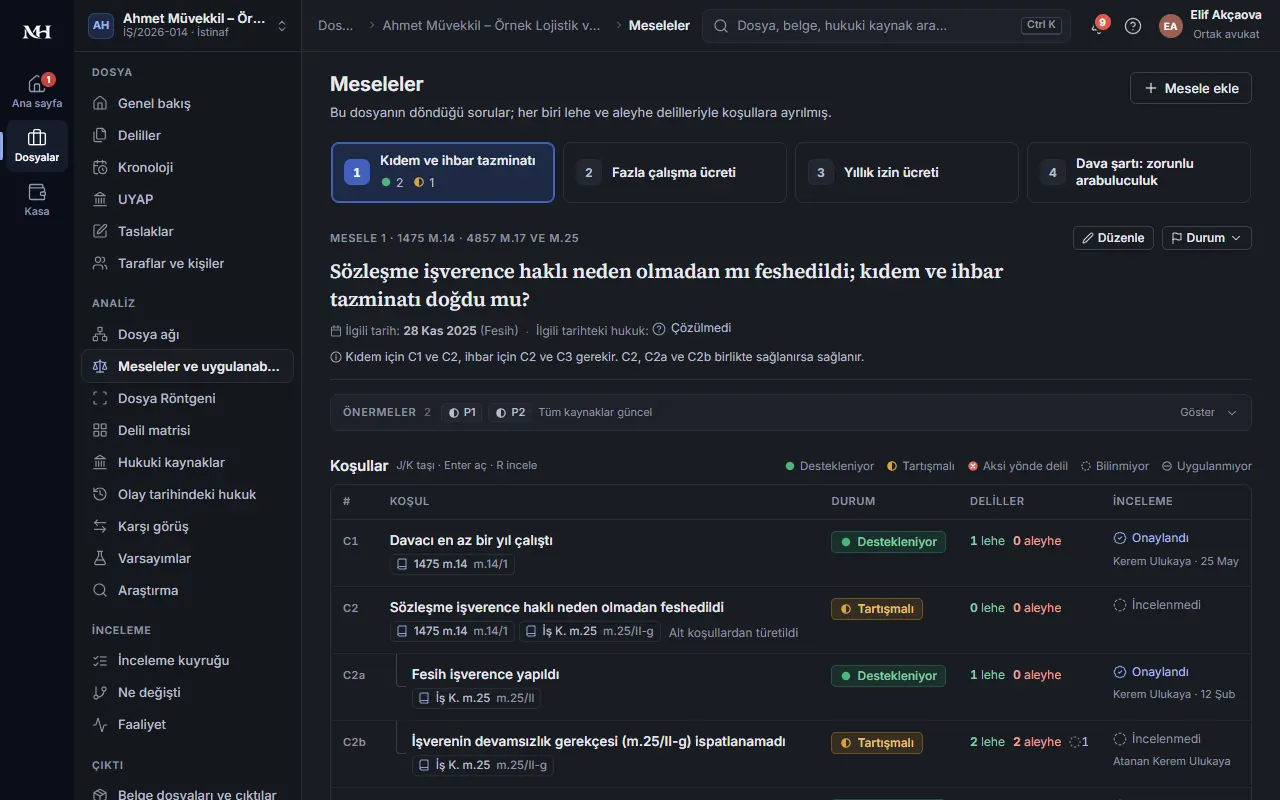Go to Karşı görüş
Viewport: 1280px width, 800px height.
coord(187,526)
